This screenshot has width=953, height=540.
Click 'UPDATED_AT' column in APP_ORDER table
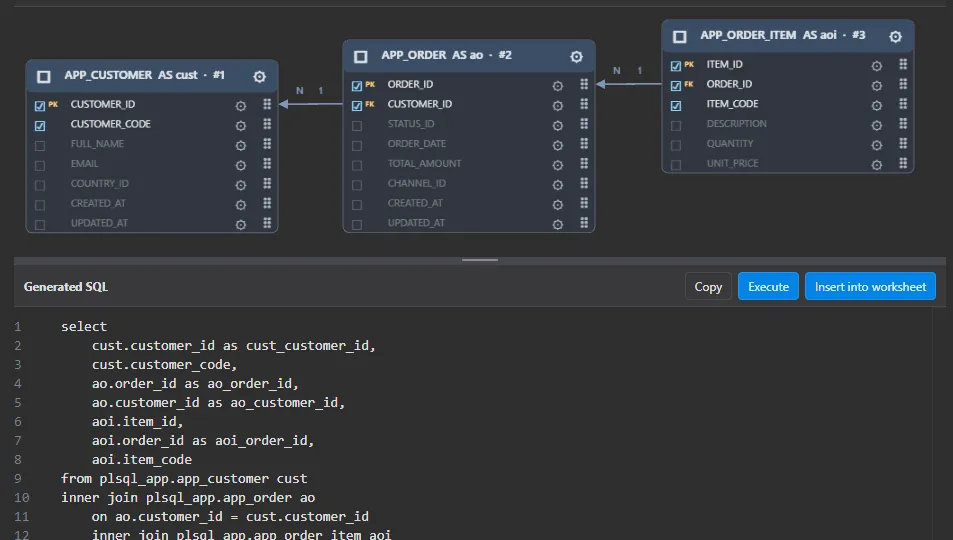pos(416,223)
